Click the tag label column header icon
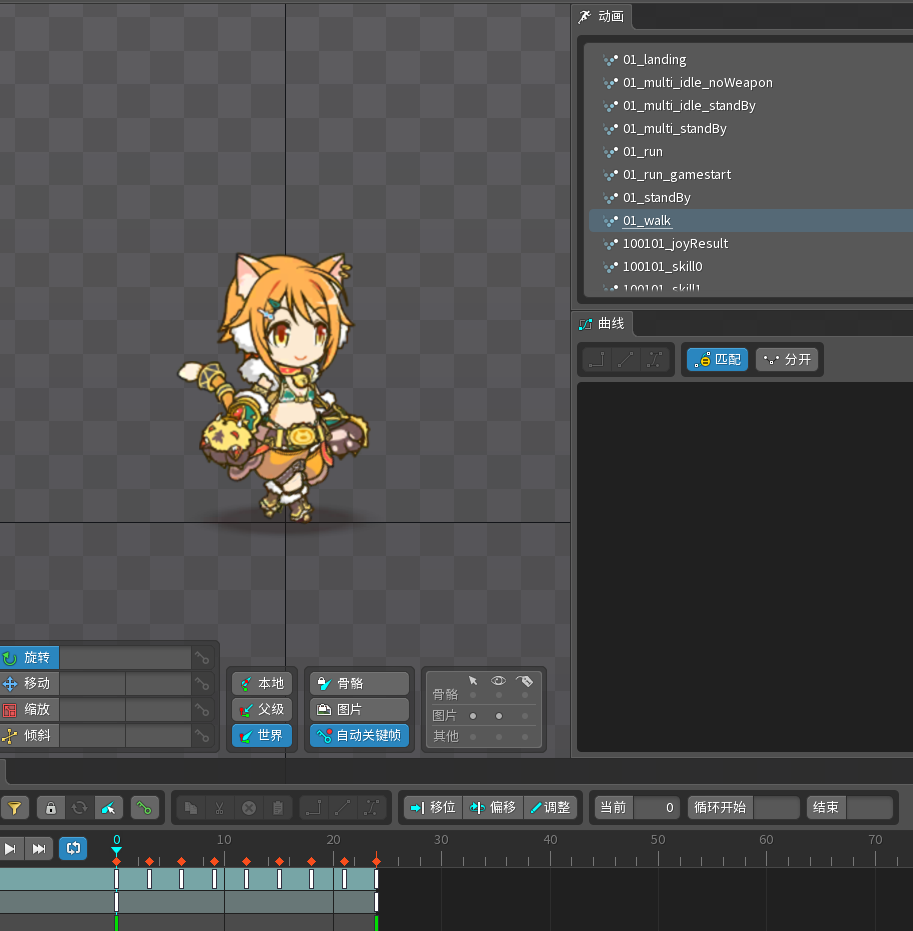This screenshot has width=913, height=931. pos(525,680)
